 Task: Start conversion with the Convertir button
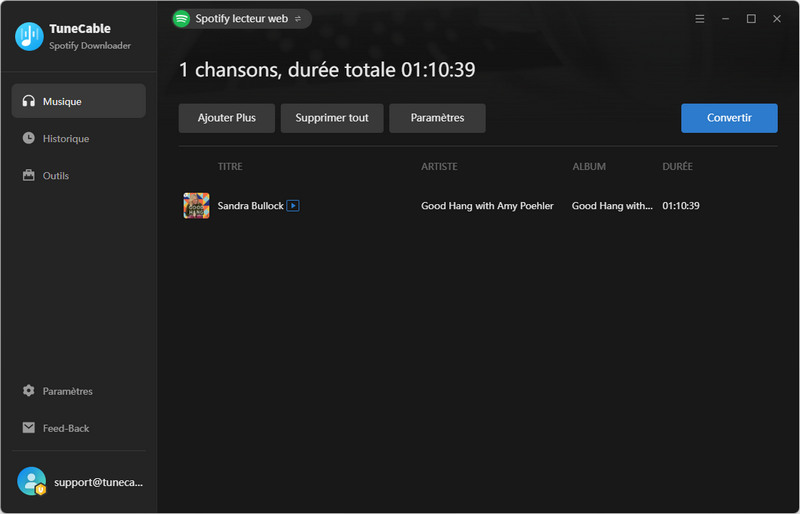click(729, 118)
